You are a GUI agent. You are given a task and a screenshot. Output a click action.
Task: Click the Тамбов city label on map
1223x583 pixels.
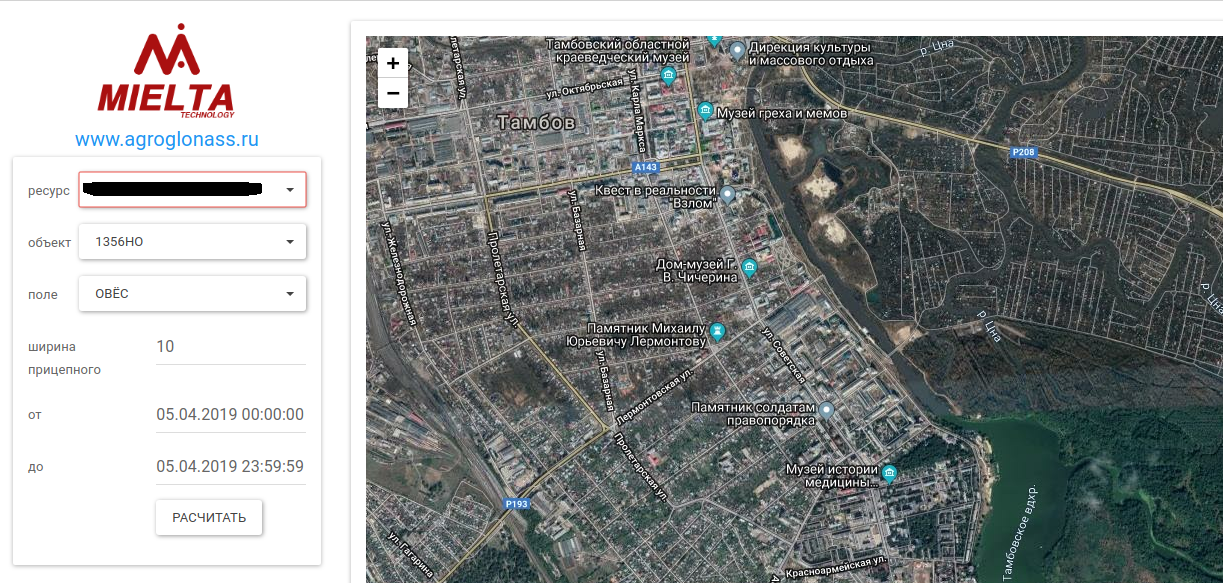tap(536, 123)
